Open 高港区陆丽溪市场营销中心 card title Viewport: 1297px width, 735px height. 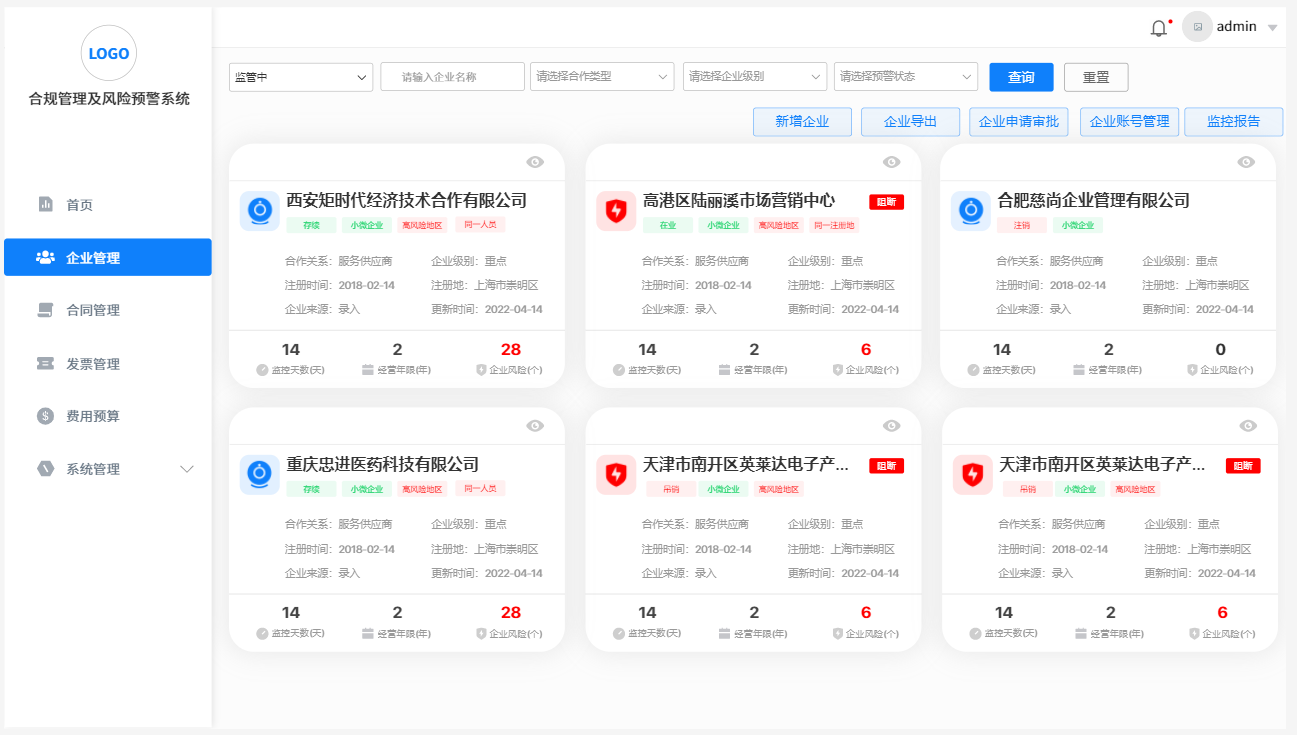[x=739, y=201]
